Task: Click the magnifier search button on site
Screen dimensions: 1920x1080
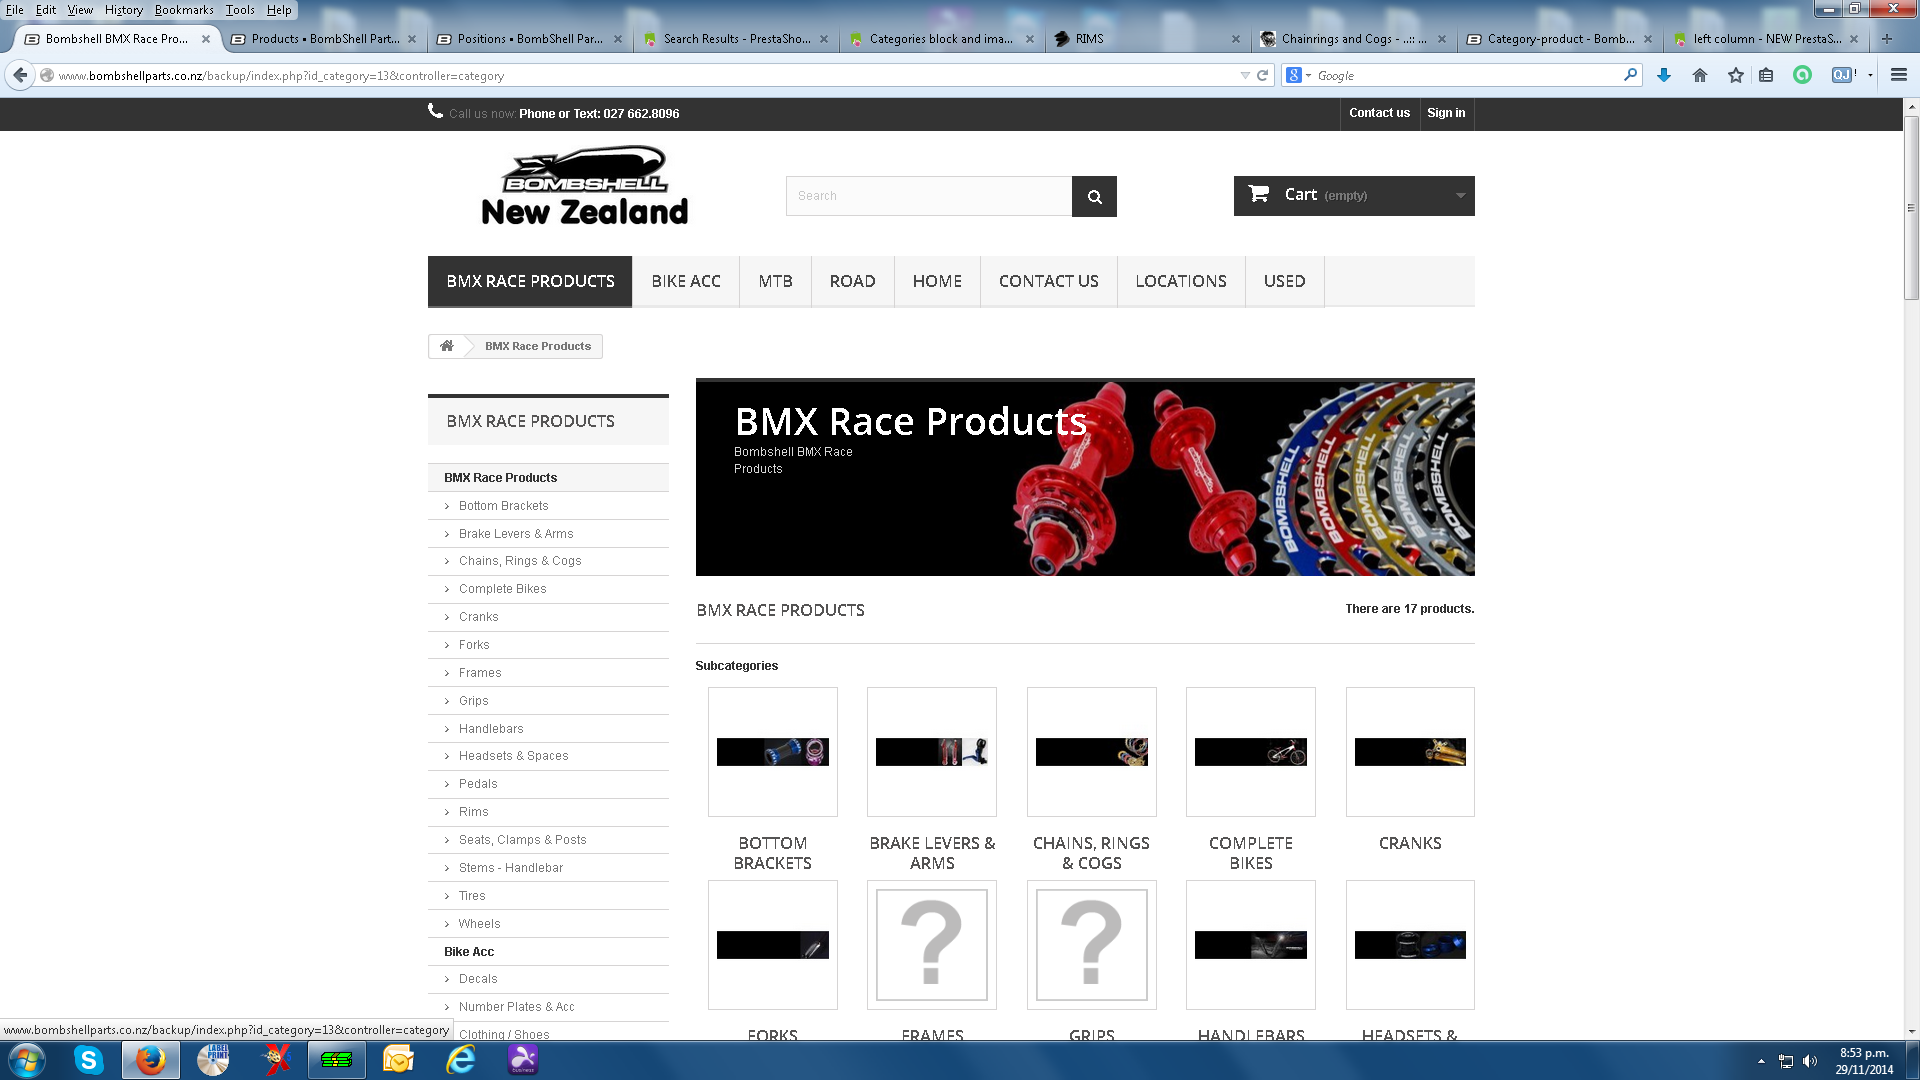Action: [1094, 196]
